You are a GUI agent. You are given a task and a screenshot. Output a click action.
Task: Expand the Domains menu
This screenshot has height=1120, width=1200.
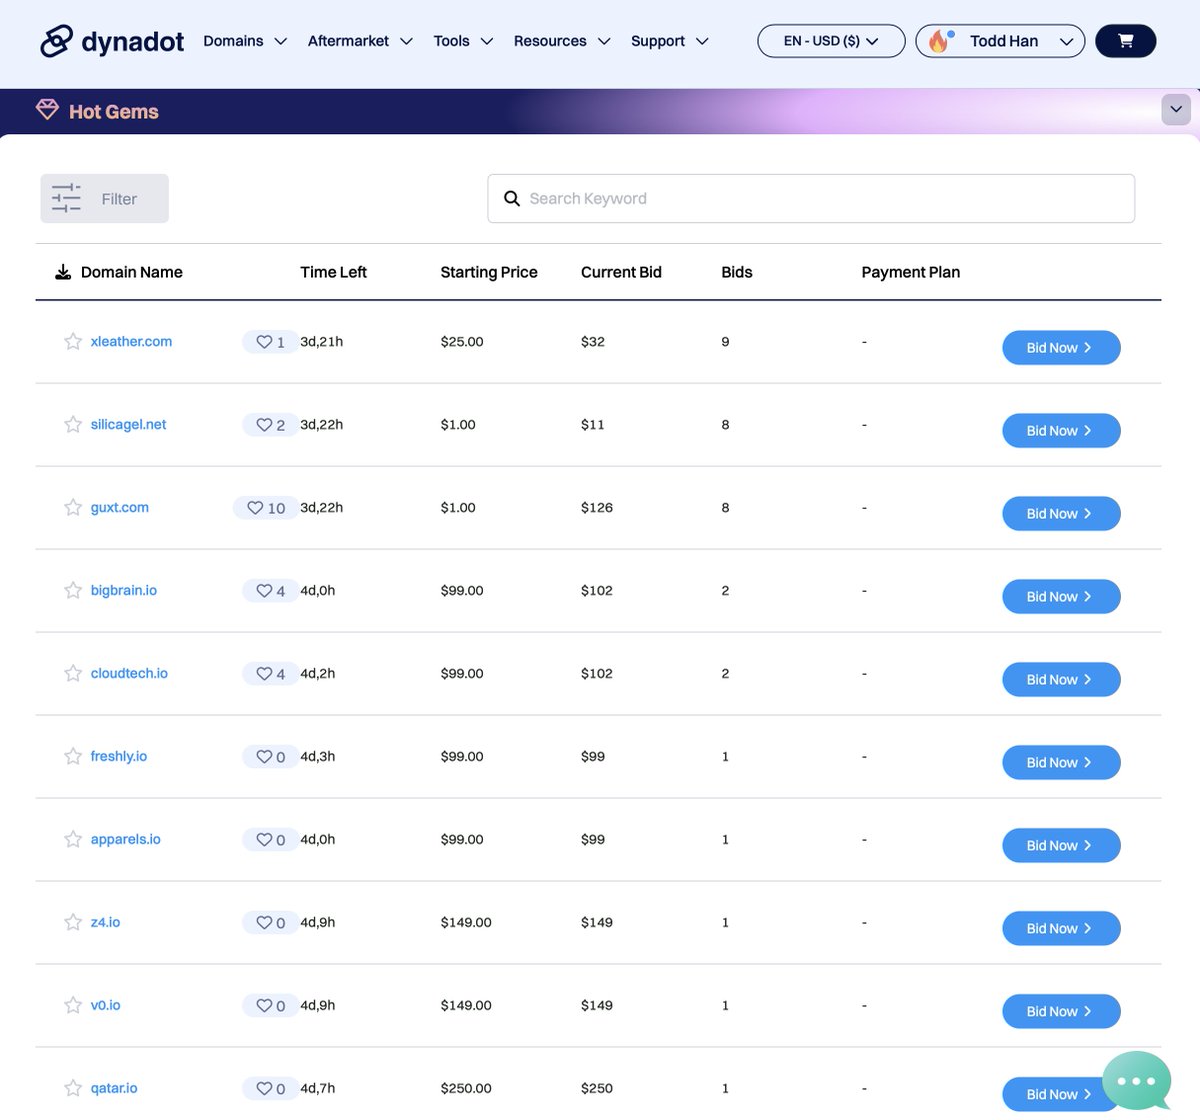pyautogui.click(x=245, y=41)
